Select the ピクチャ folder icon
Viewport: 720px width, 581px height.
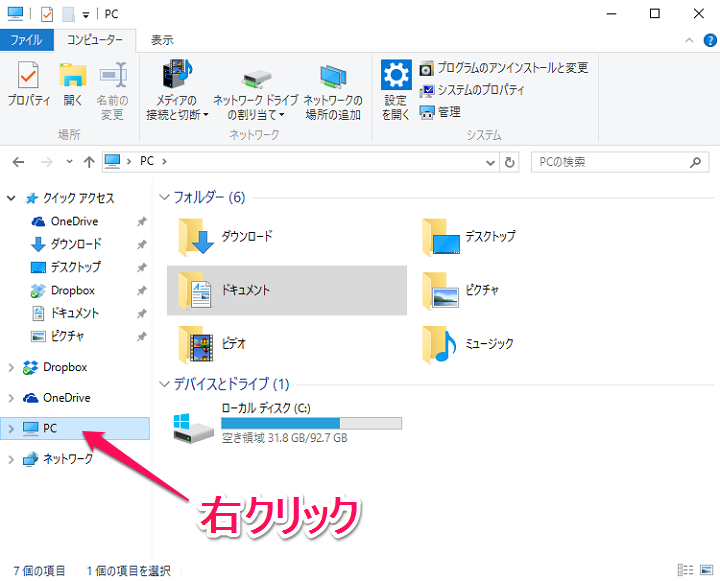tap(440, 290)
